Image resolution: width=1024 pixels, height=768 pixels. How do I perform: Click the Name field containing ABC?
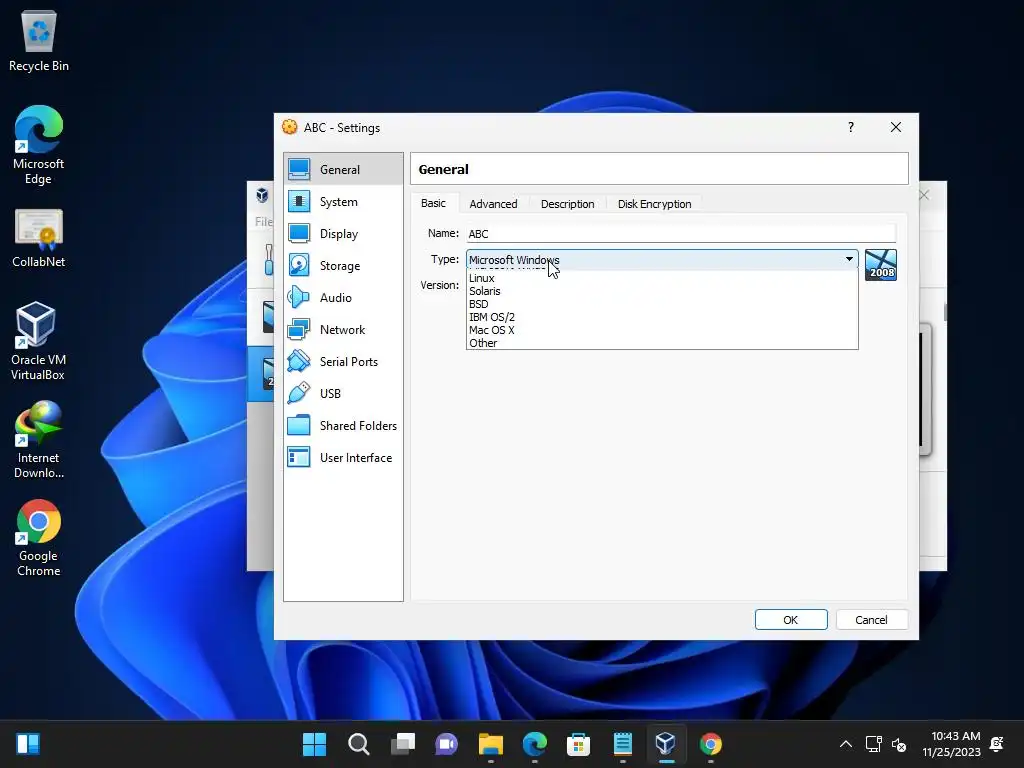click(681, 234)
